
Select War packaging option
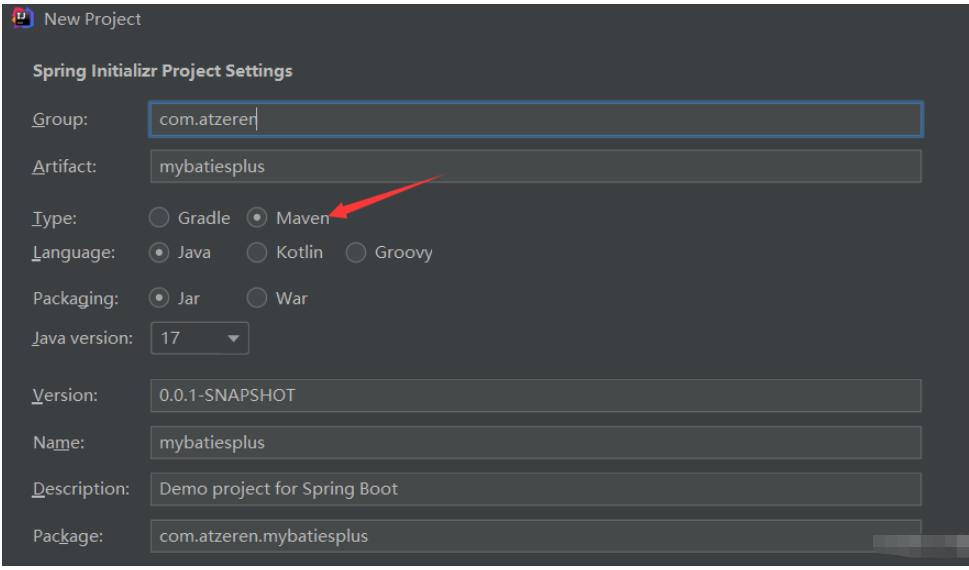coord(257,298)
